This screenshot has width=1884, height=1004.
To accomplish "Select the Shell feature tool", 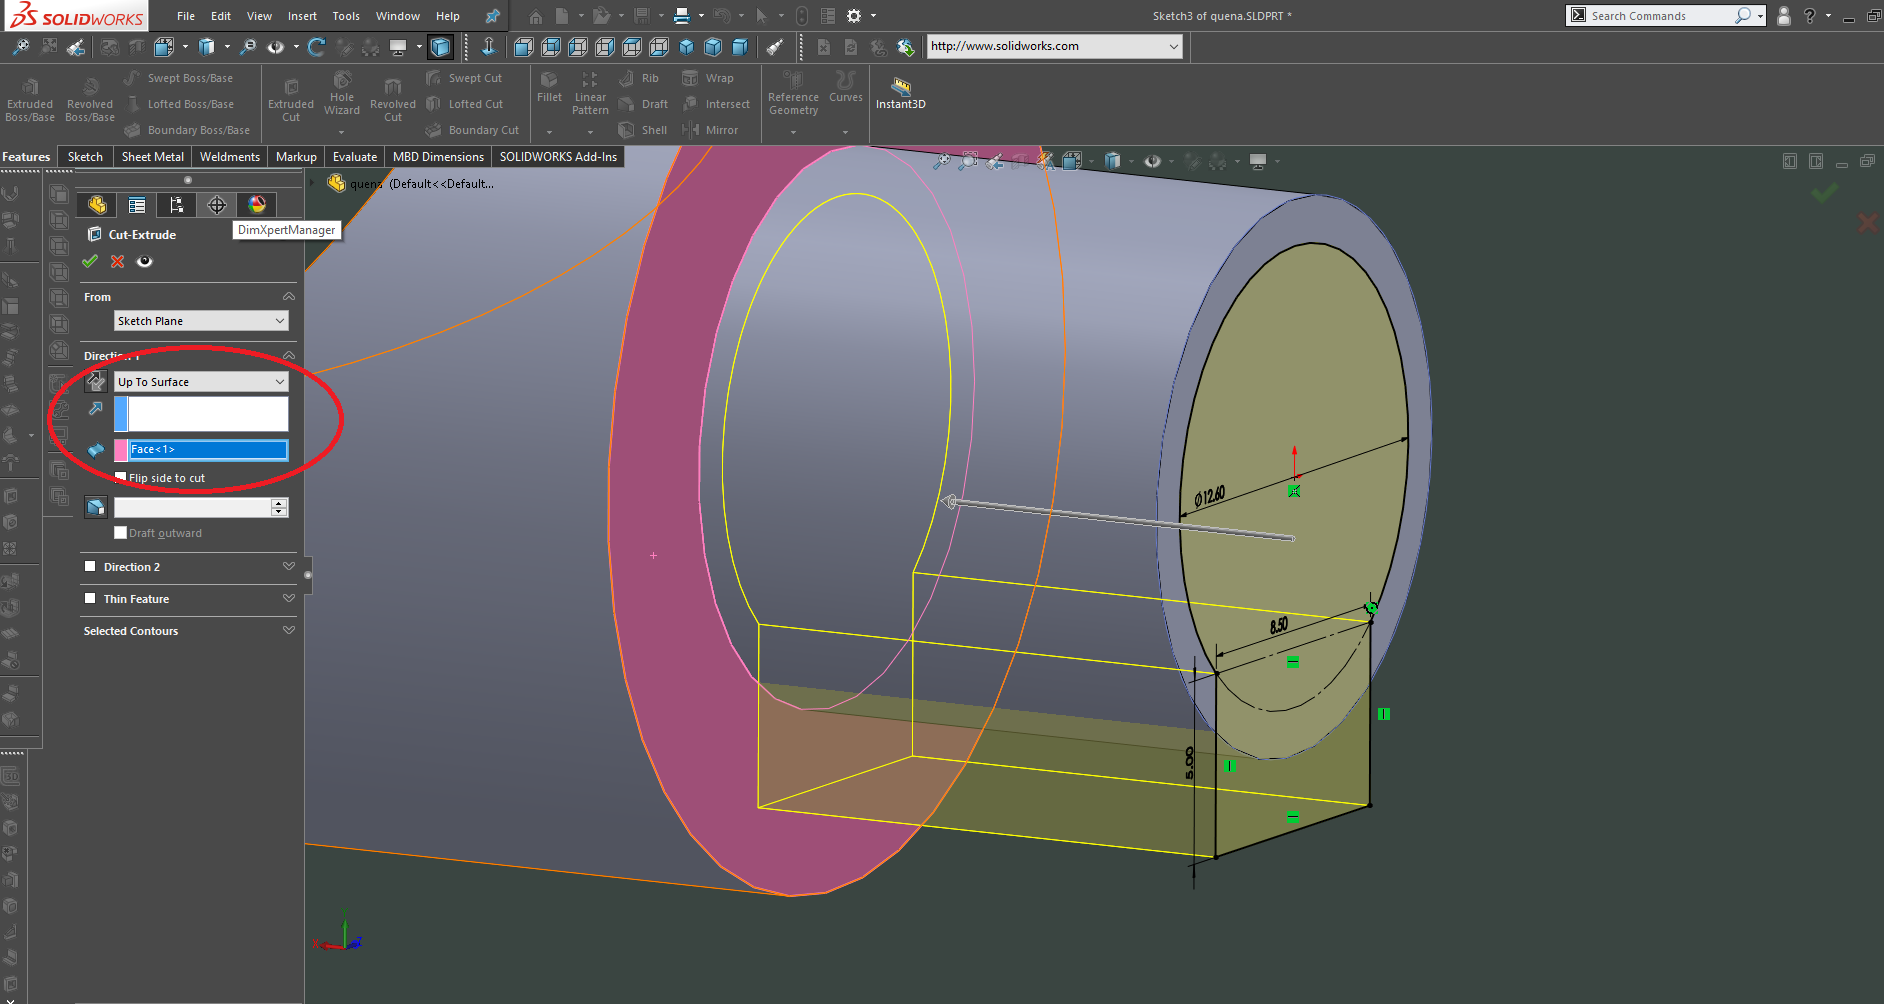I will click(x=642, y=130).
